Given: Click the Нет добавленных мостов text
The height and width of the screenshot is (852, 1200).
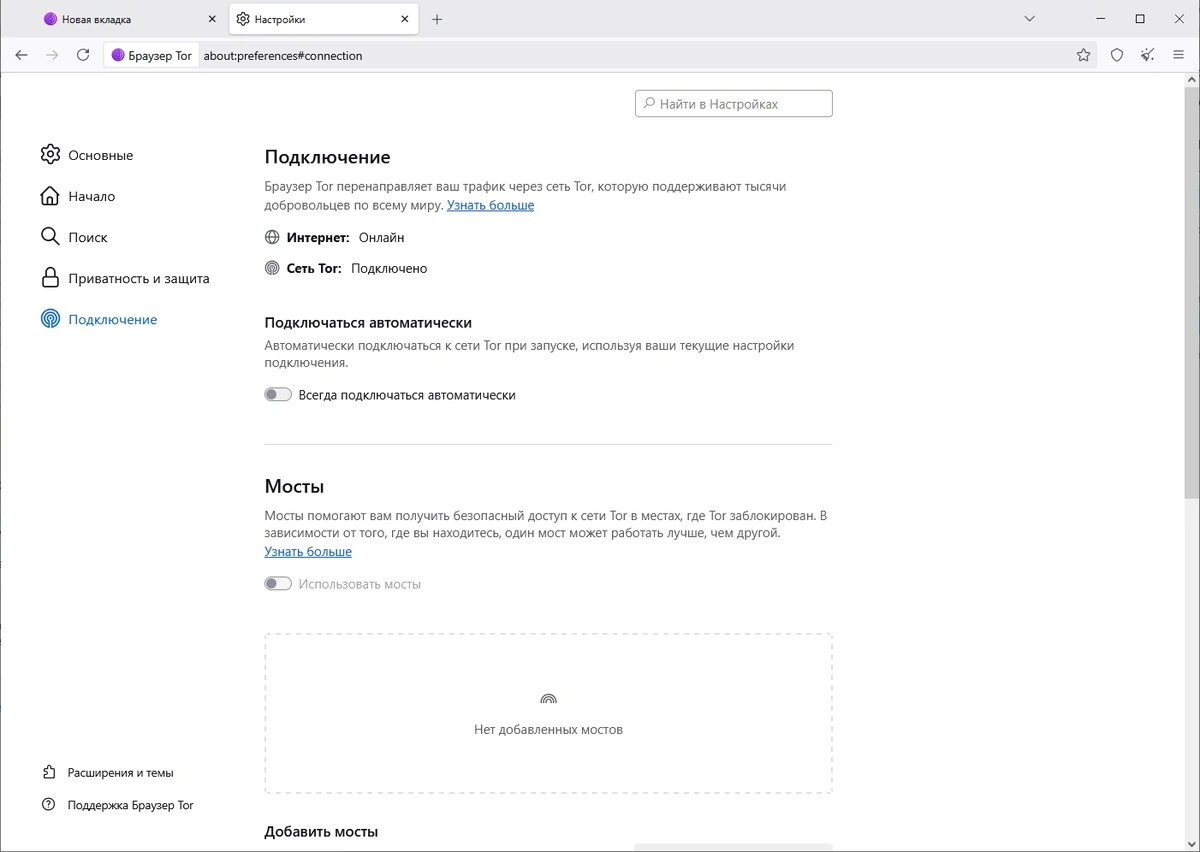Looking at the screenshot, I should (548, 729).
